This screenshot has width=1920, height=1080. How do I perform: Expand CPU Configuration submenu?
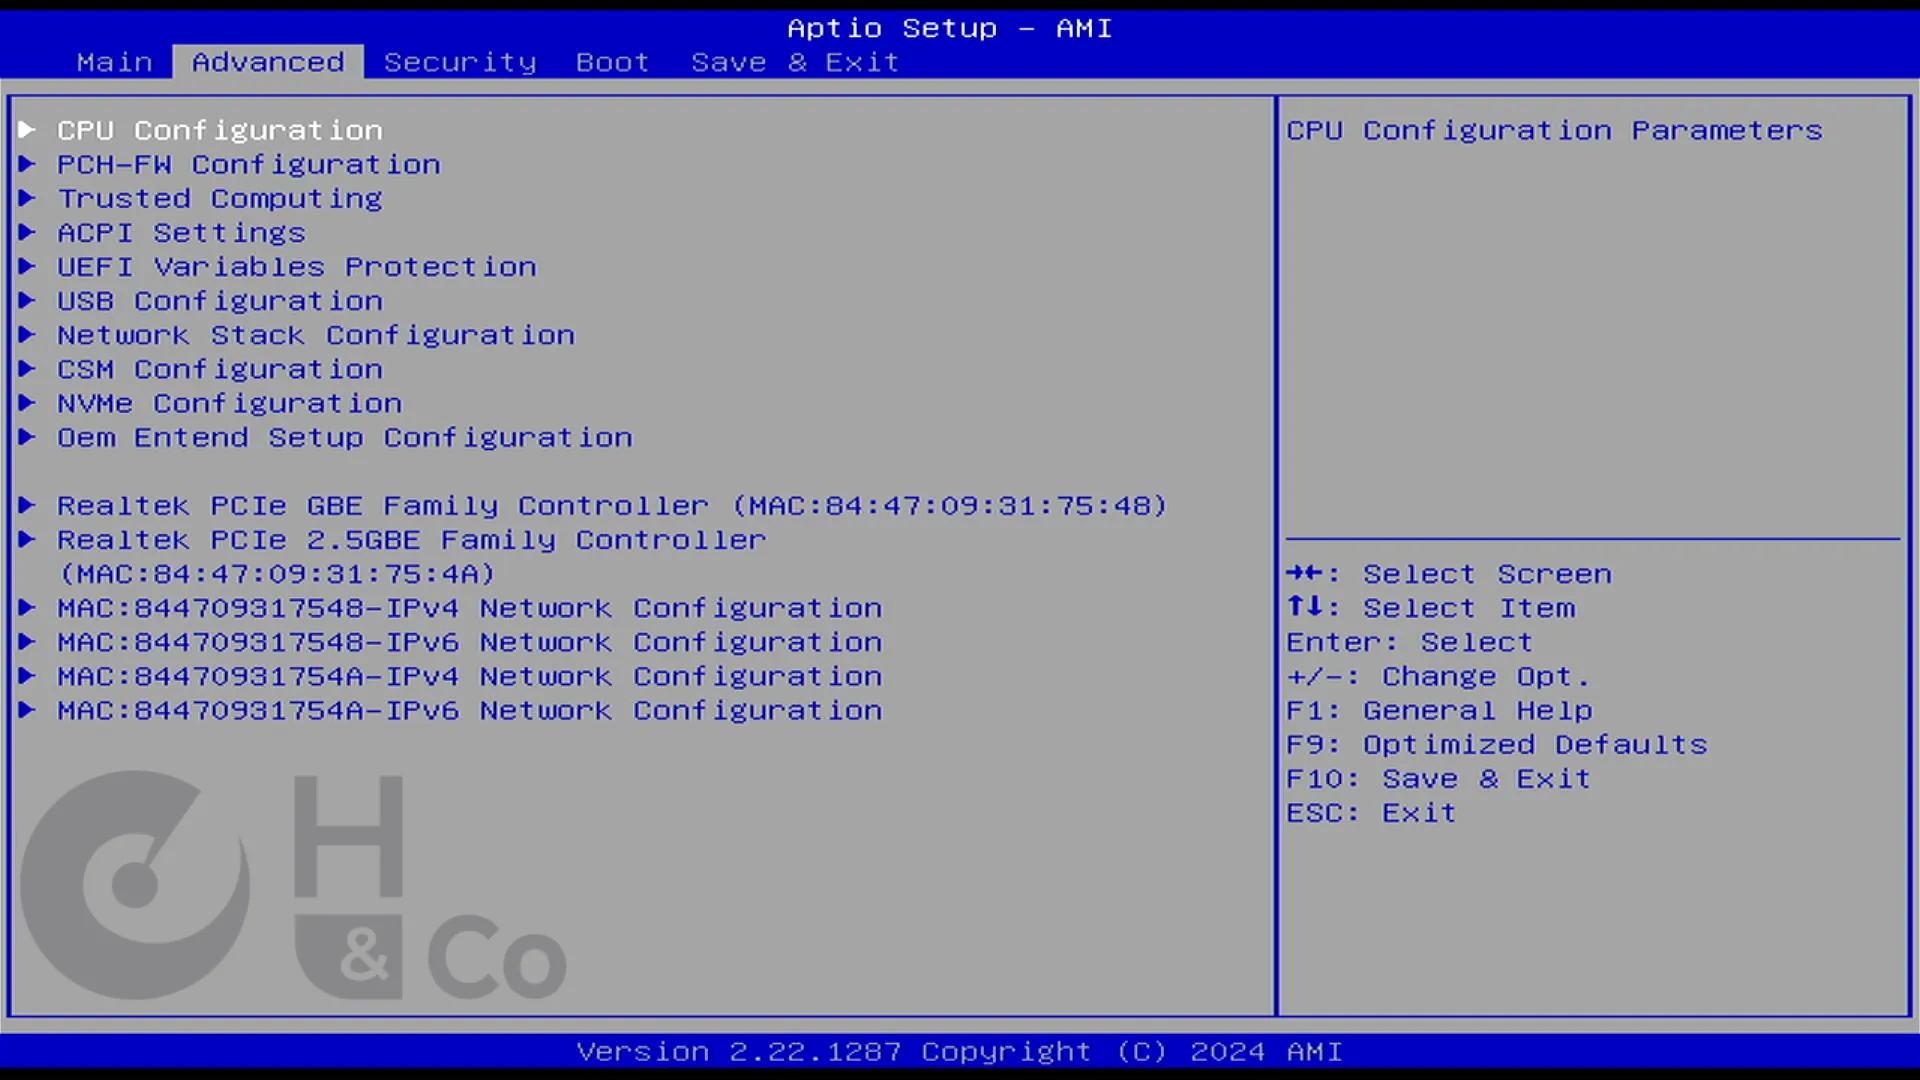[219, 129]
